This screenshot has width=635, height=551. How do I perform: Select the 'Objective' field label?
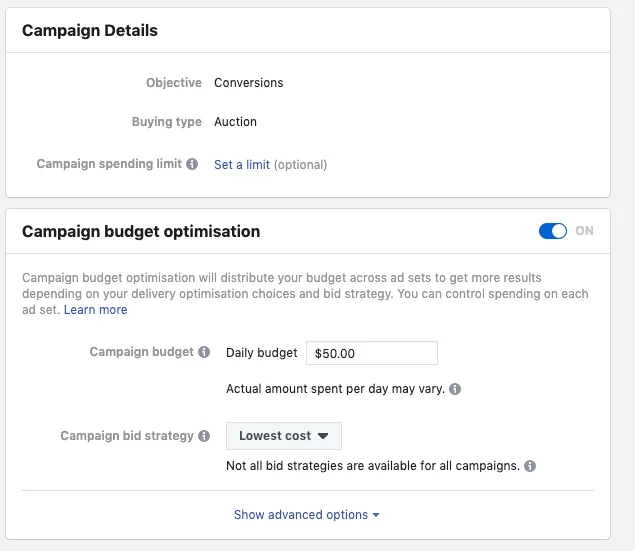174,83
